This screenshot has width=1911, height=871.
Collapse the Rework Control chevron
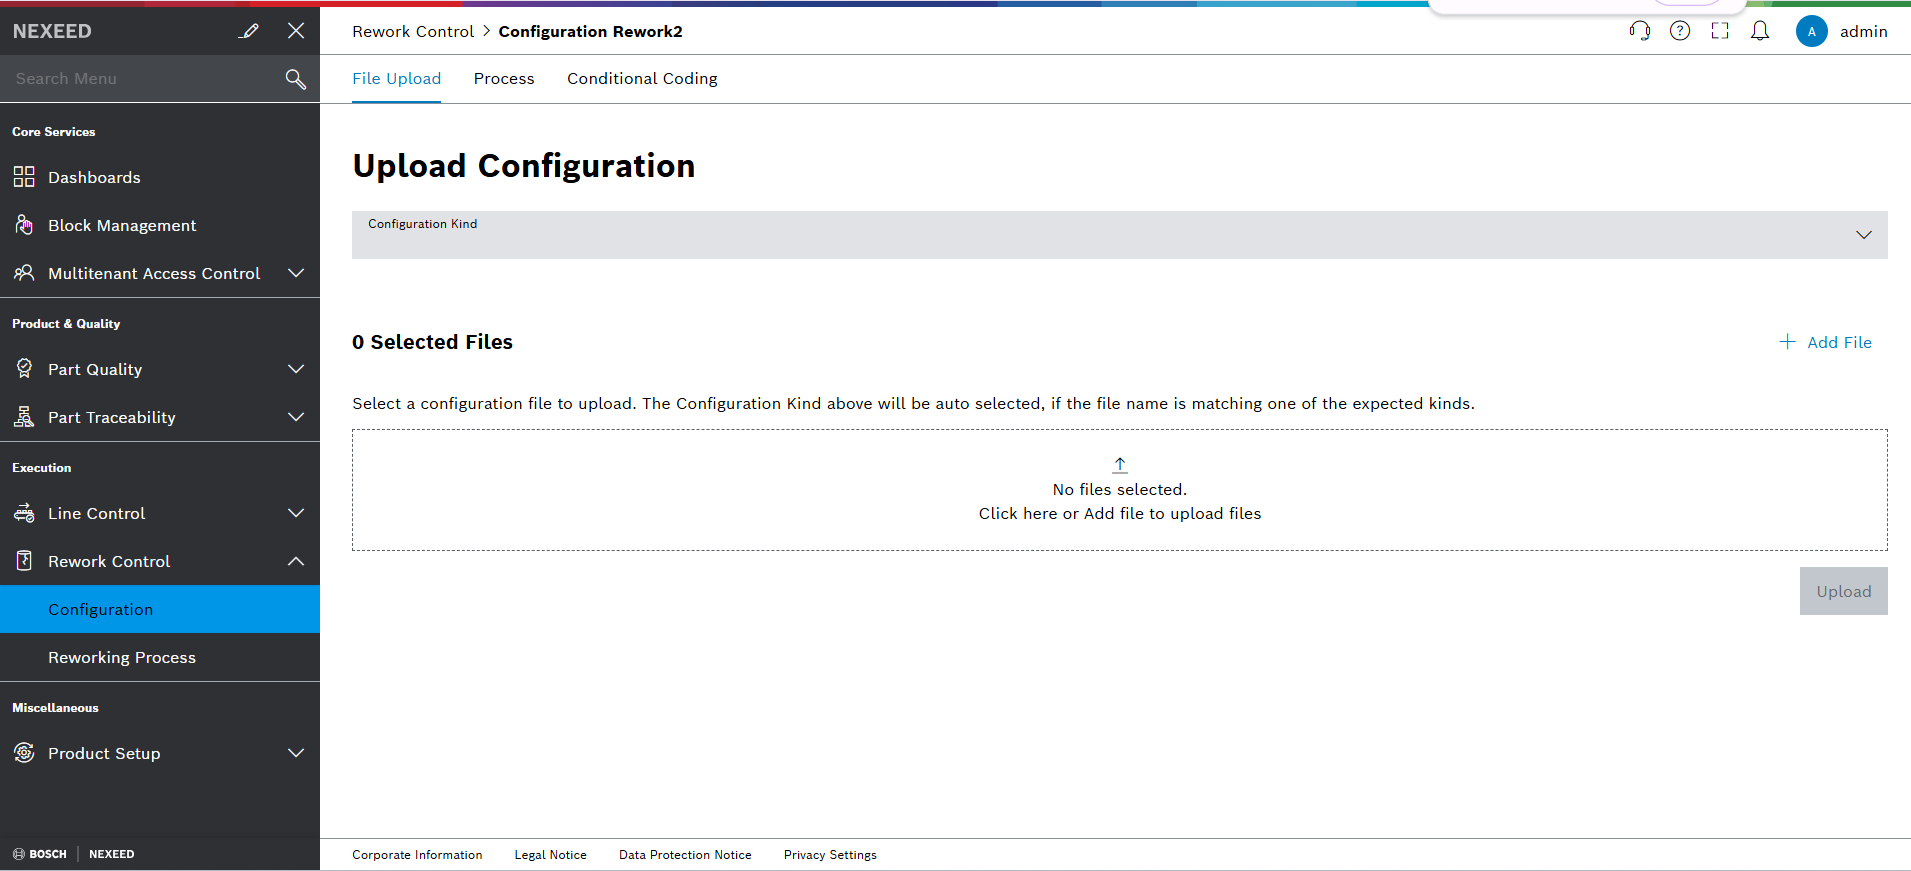[296, 561]
